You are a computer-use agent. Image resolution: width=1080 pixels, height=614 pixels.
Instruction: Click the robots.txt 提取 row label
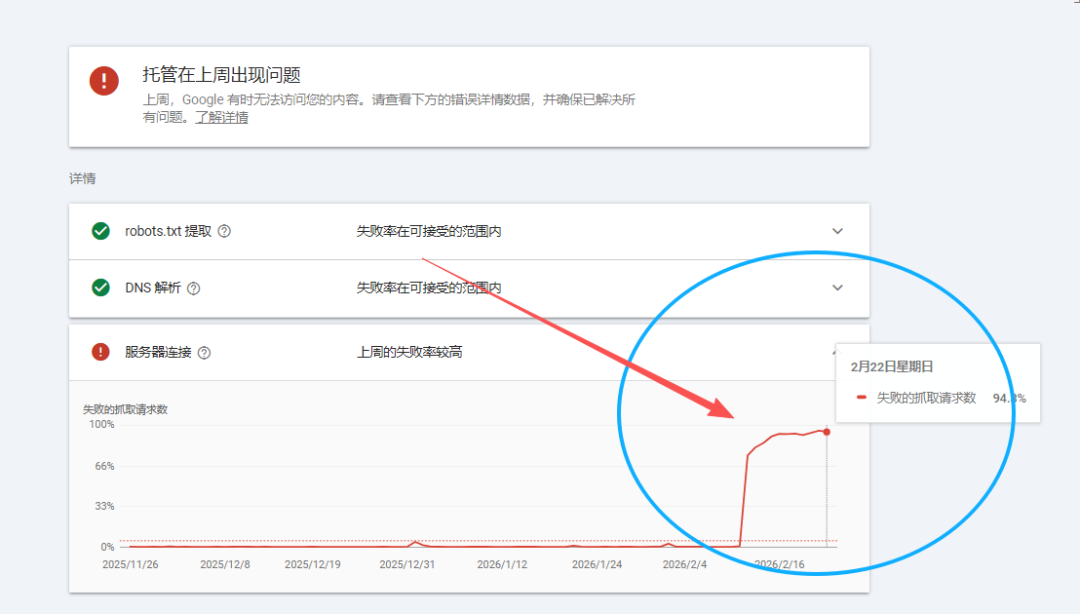[168, 232]
